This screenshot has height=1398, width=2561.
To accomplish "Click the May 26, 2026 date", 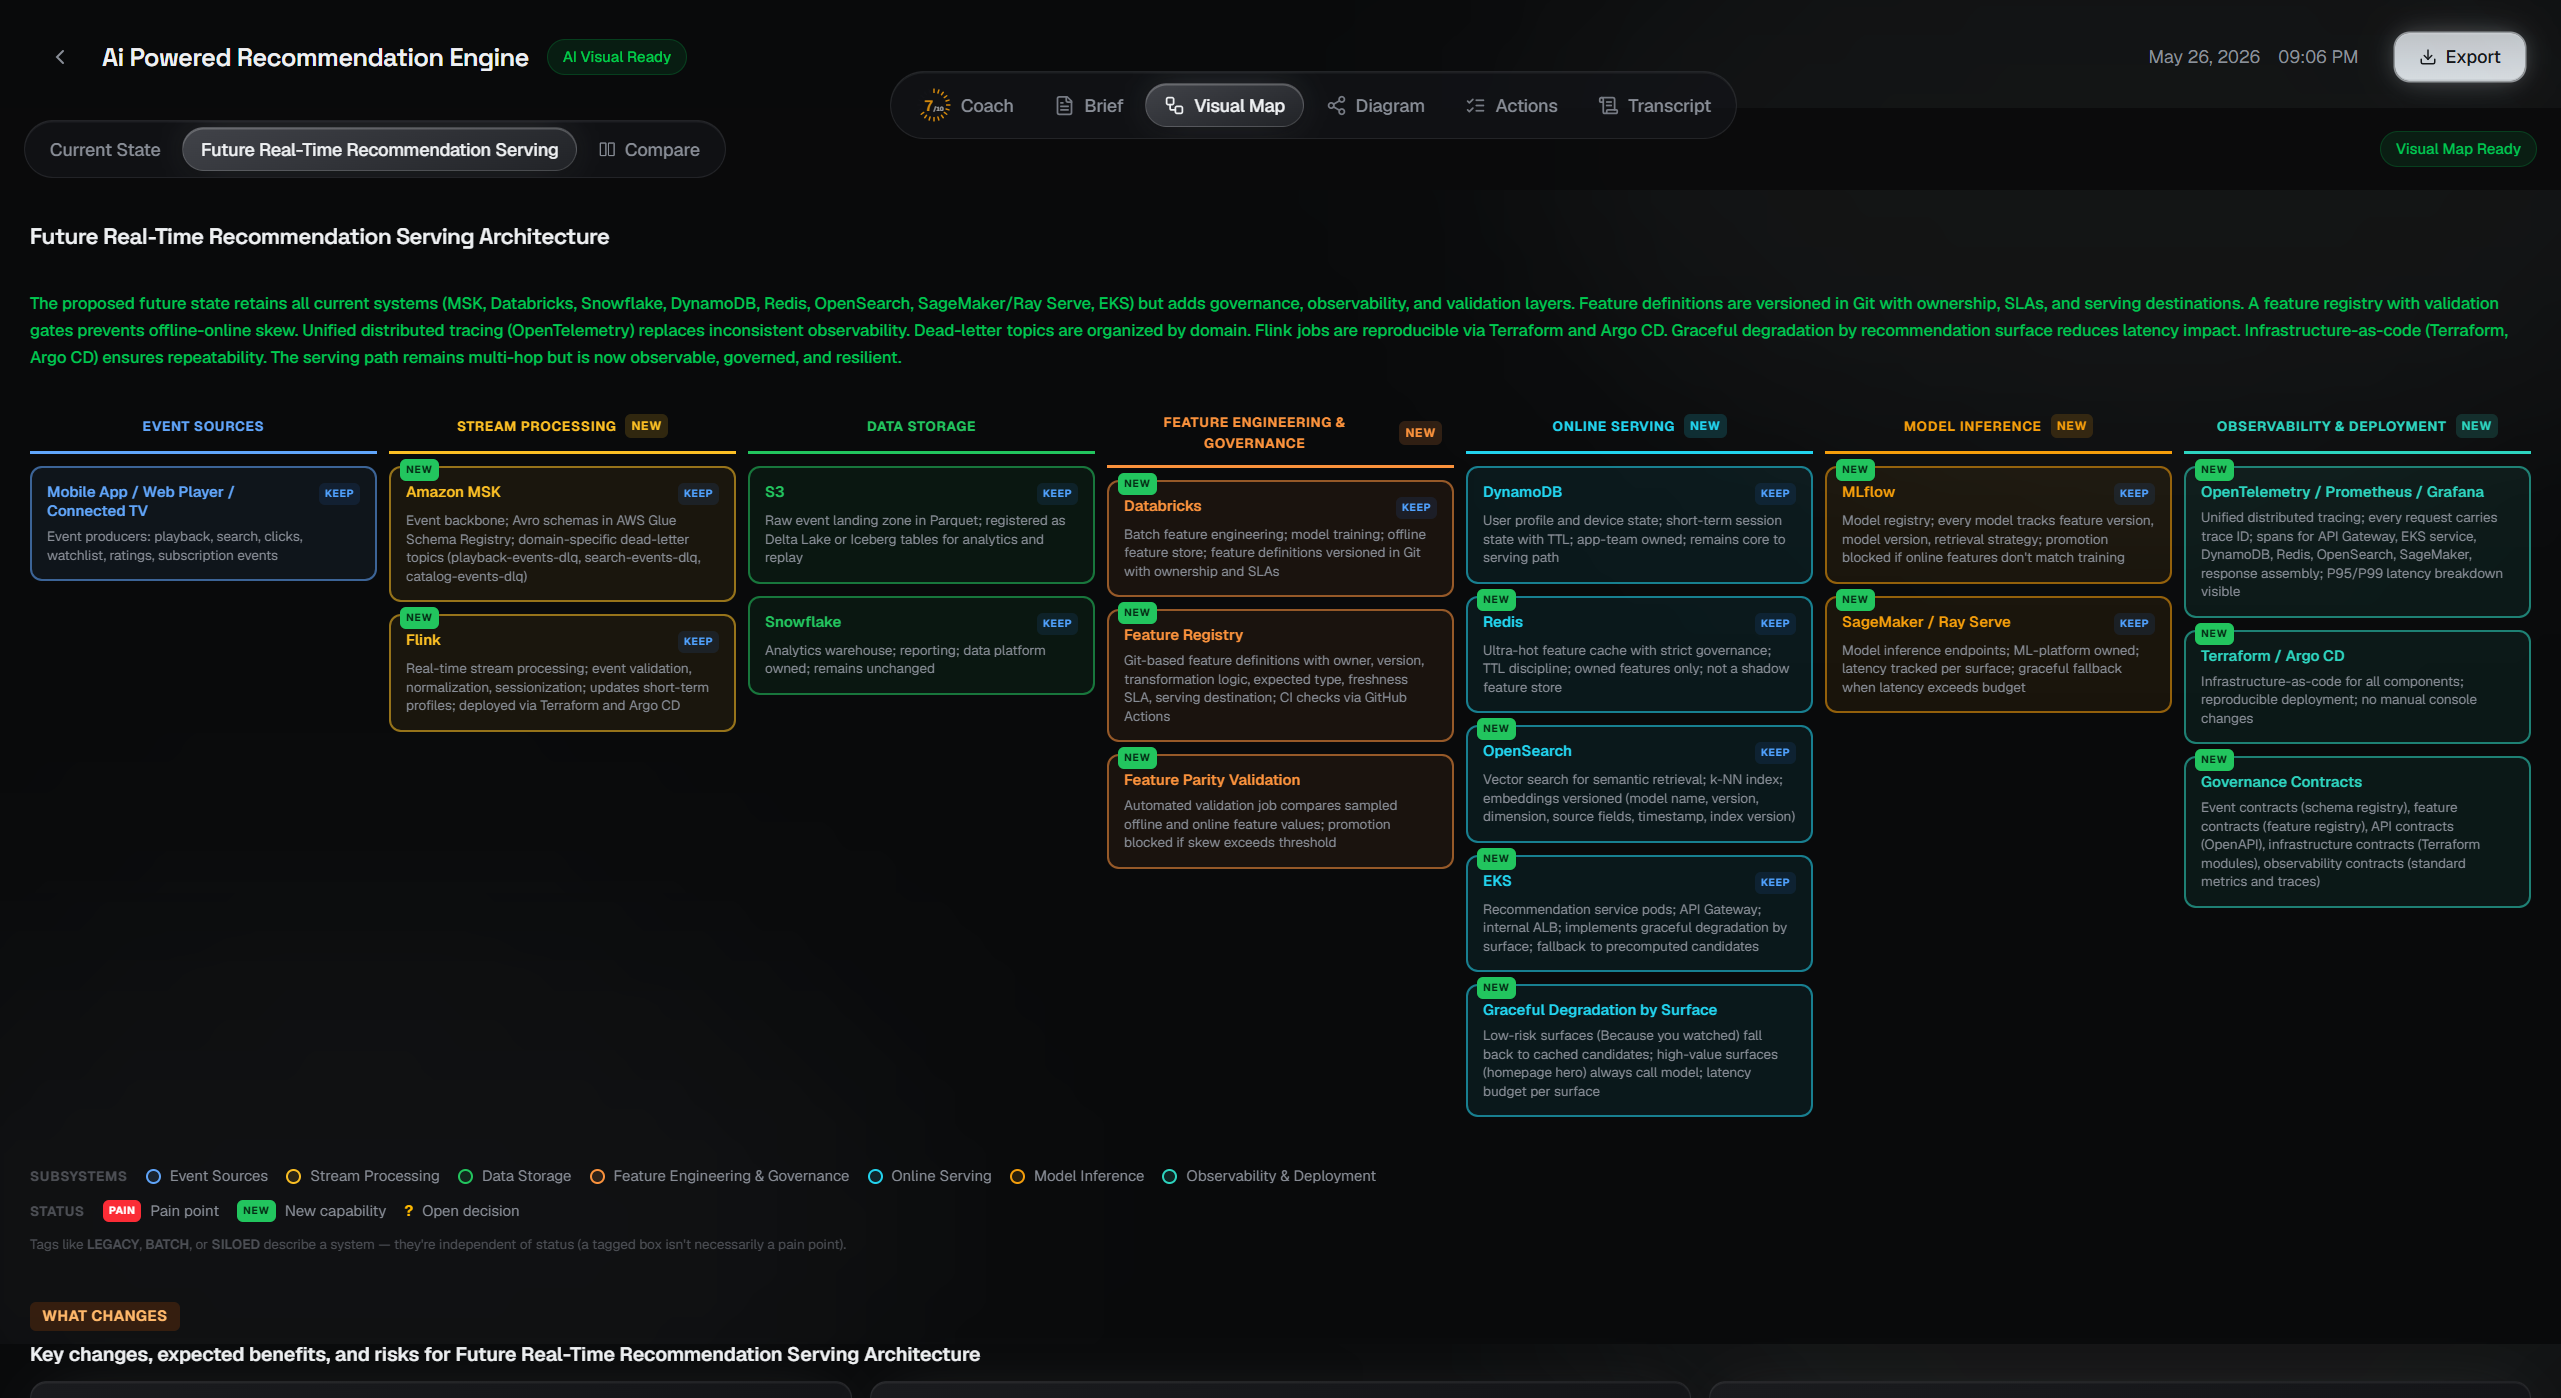I will (x=2204, y=57).
